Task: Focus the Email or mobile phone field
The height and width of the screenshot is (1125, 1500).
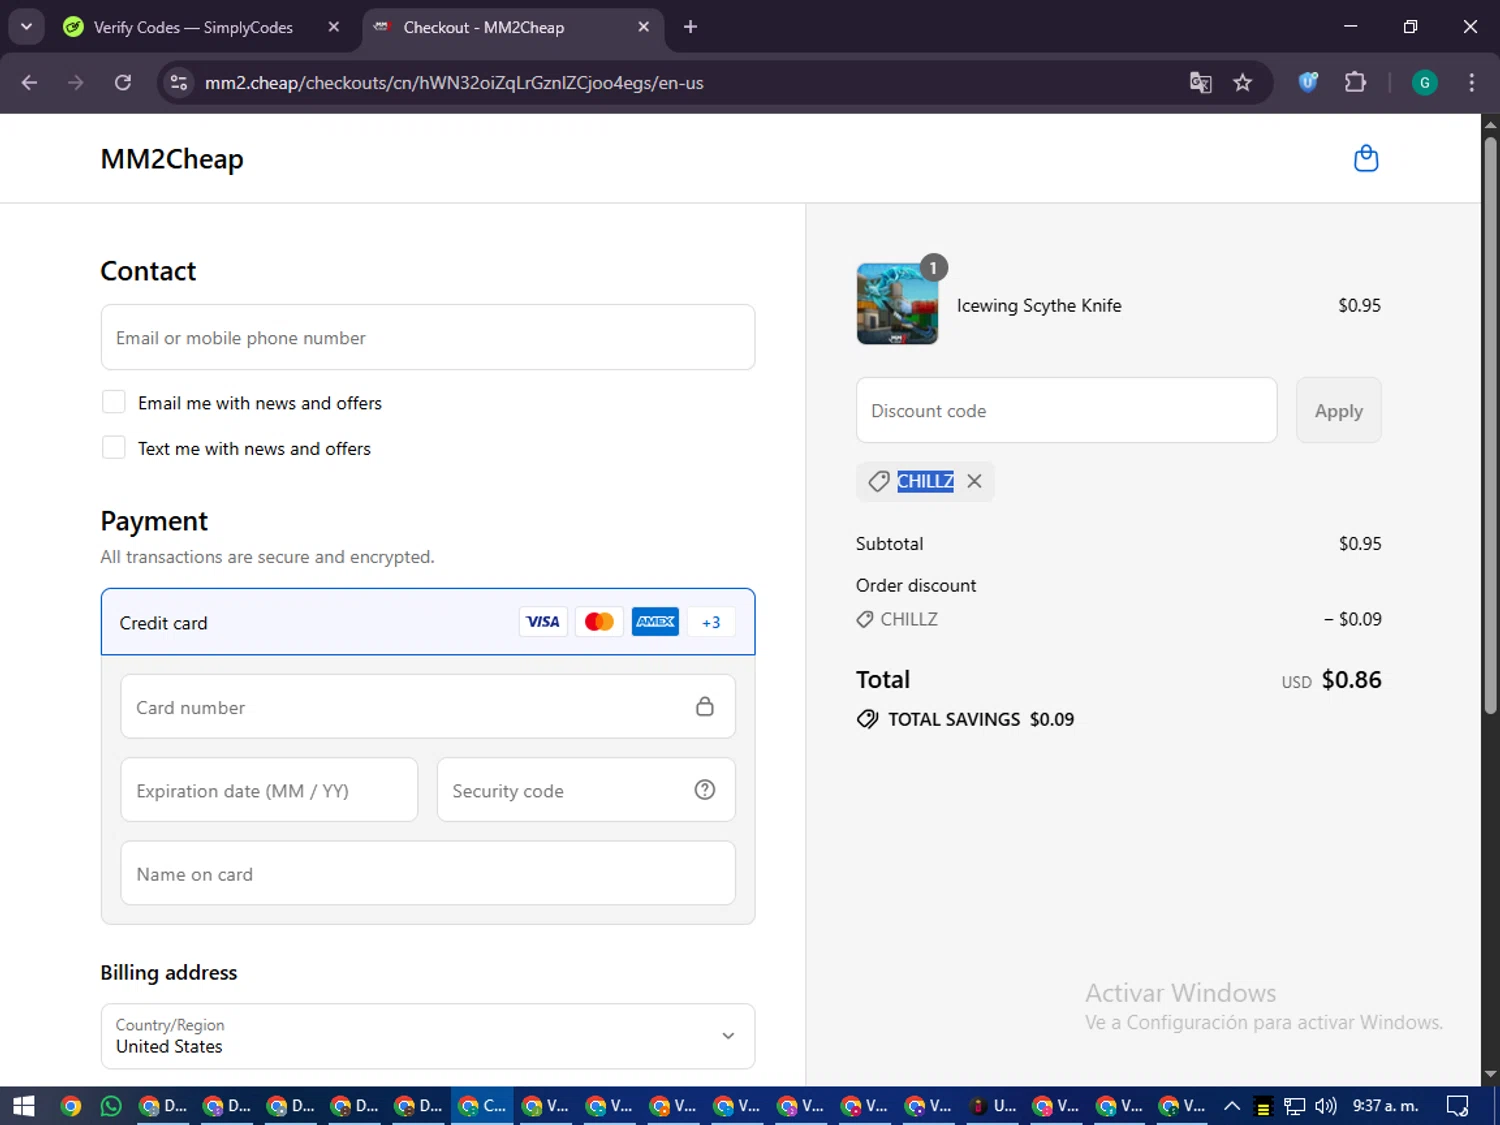Action: pyautogui.click(x=428, y=337)
